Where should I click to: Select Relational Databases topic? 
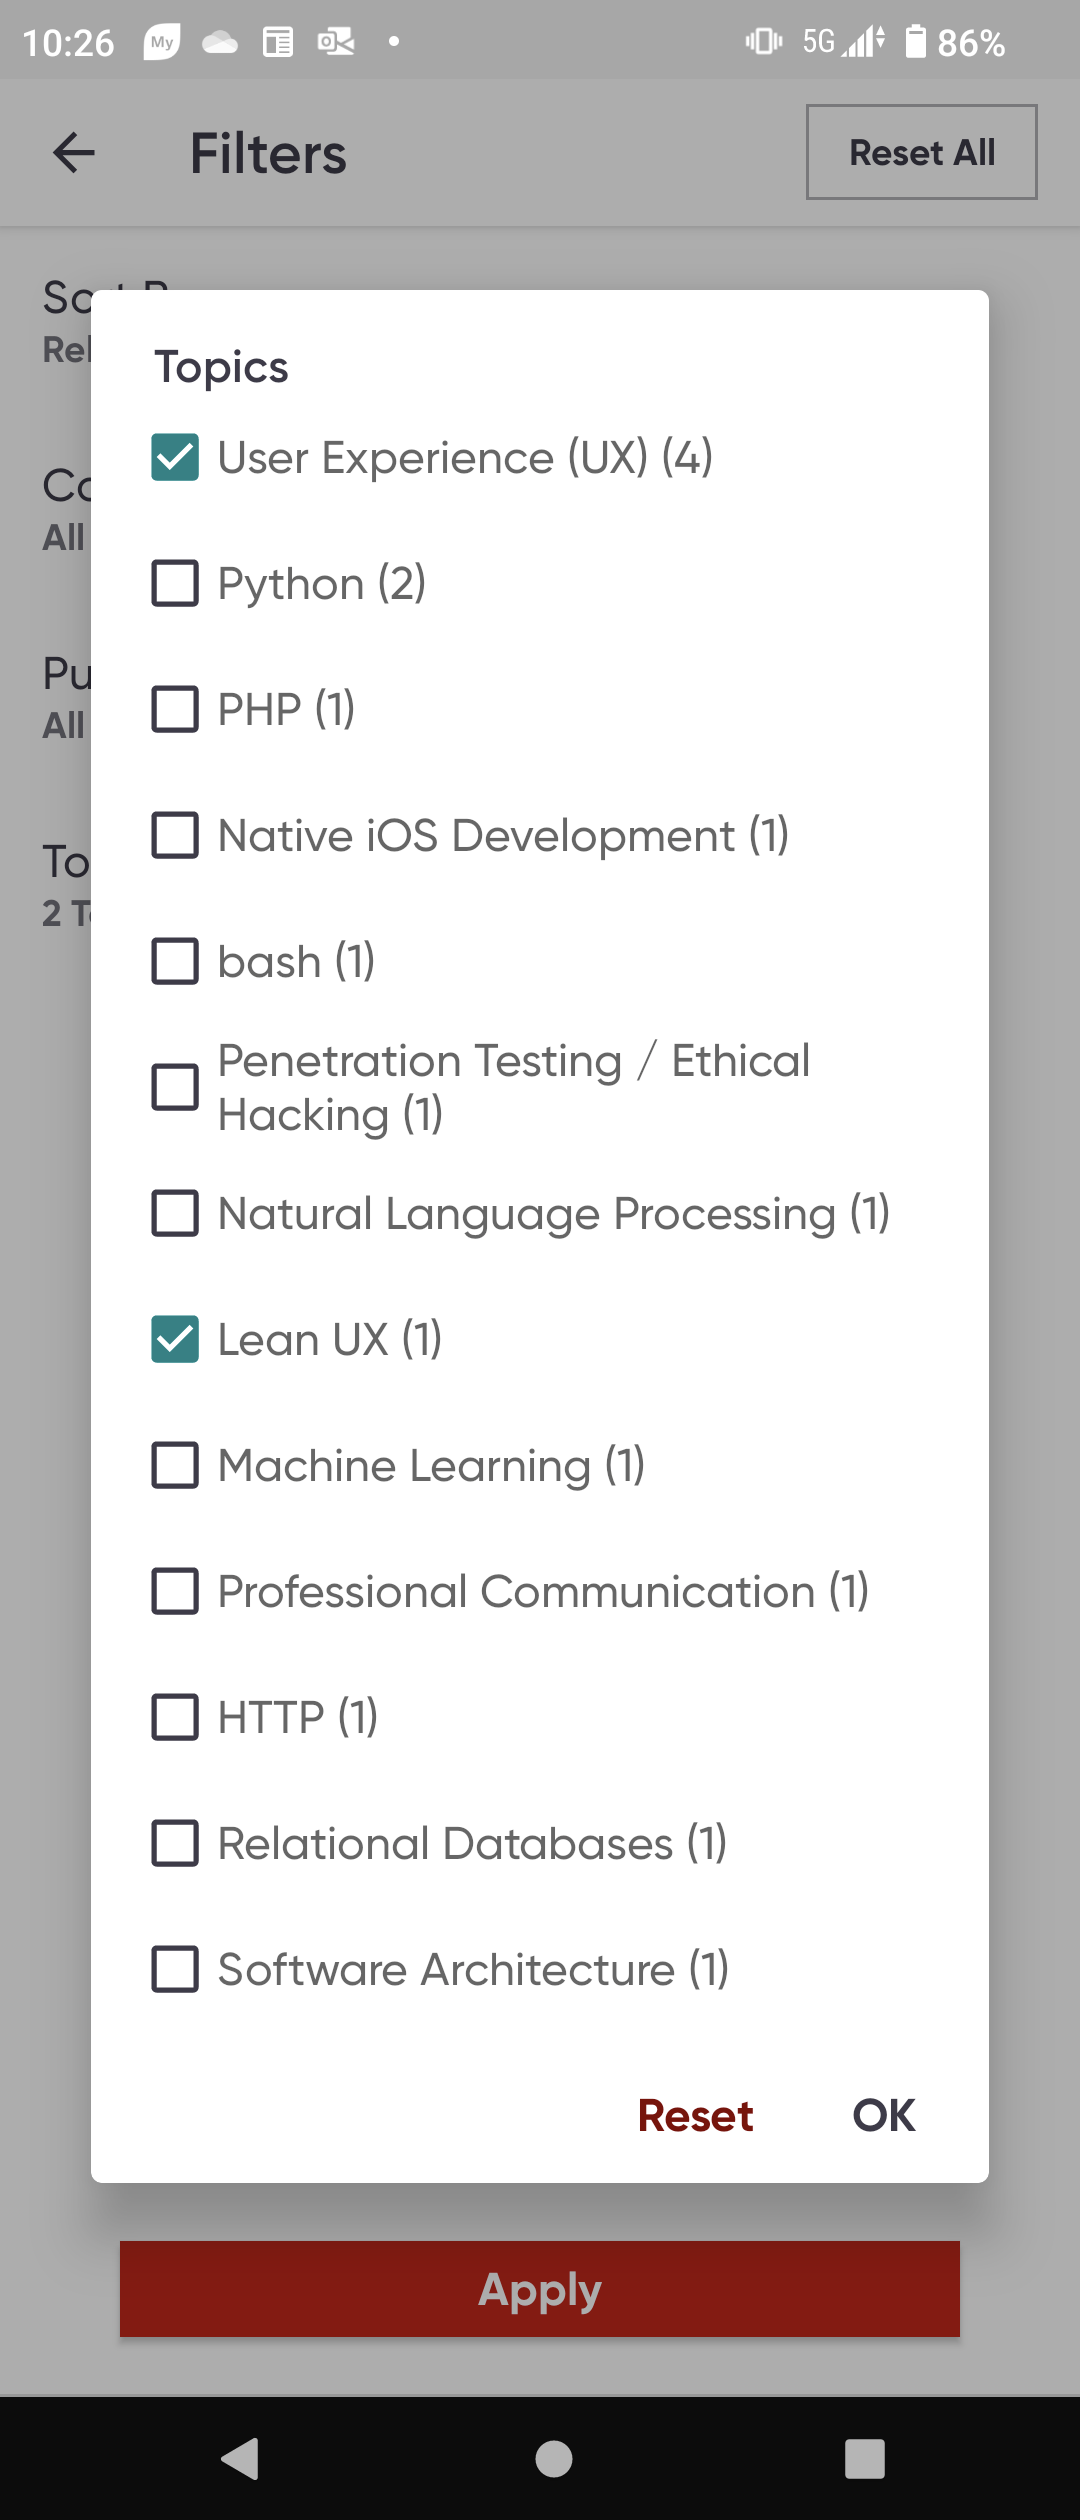pos(175,1843)
